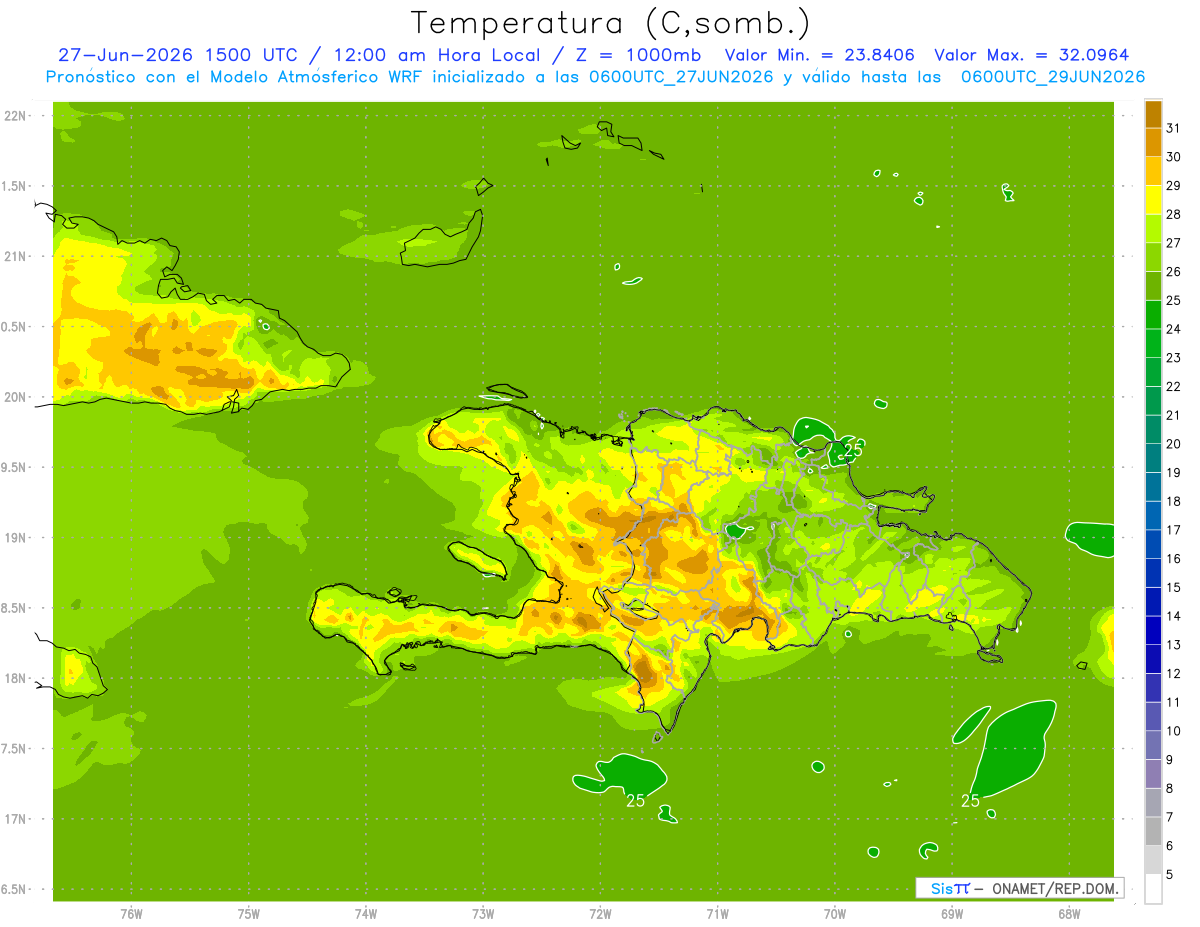Click the 9.5N latitude label
Viewport: 1200px width, 927px height.
tap(14, 467)
